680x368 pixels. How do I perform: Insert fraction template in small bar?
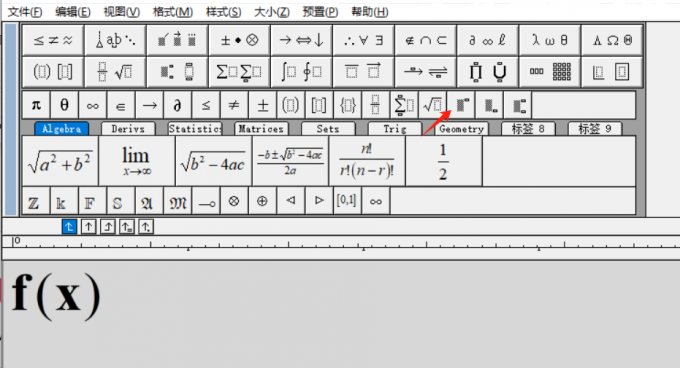pos(376,105)
